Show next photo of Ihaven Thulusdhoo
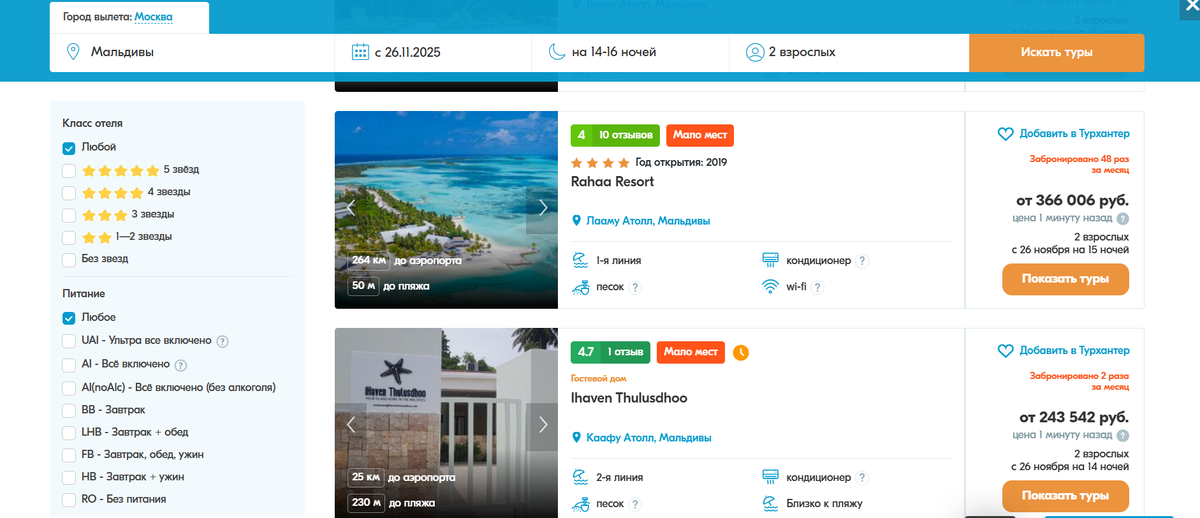1200x518 pixels. tap(542, 424)
